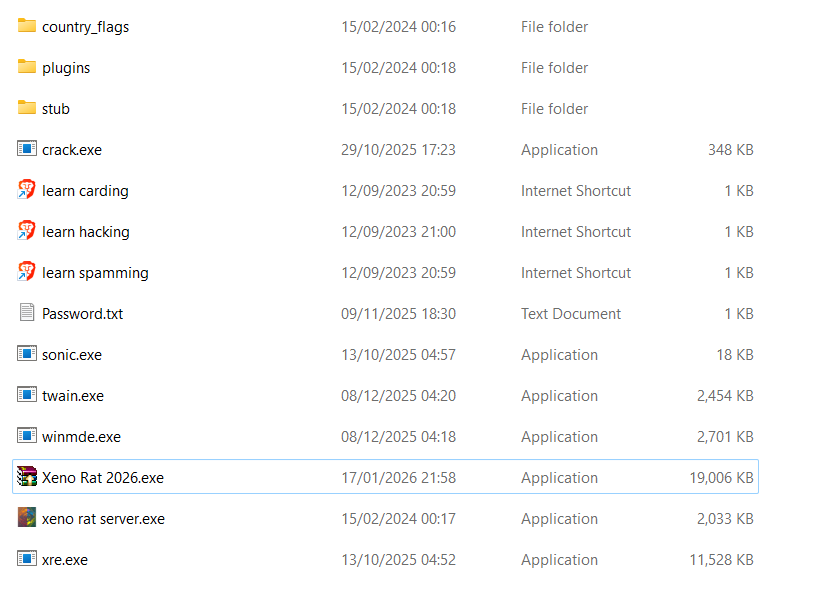This screenshot has width=826, height=611.
Task: Select the crack.exe file name
Action: (x=72, y=150)
